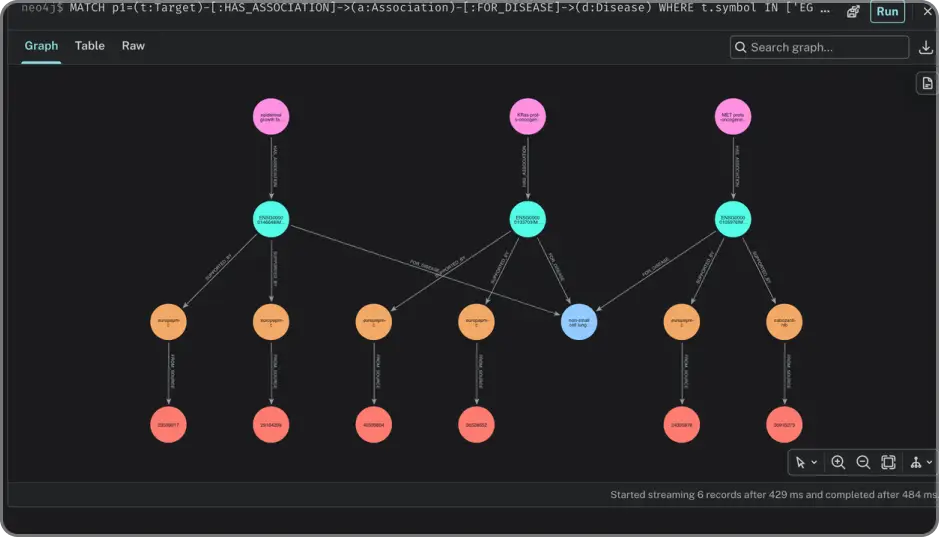The width and height of the screenshot is (939, 537).
Task: Select the ENSG00000146648 association node
Action: 271,220
